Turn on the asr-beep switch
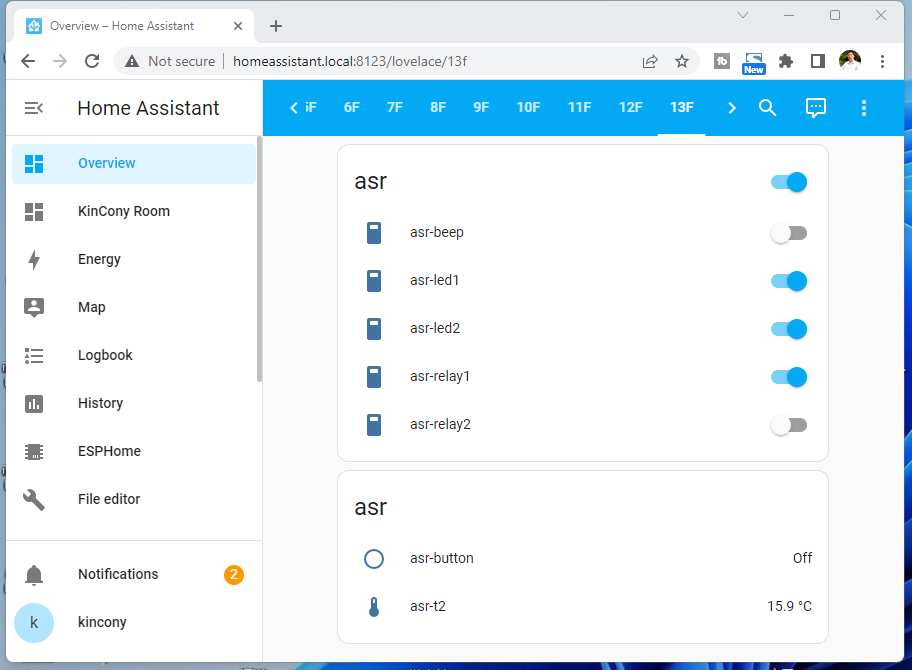The height and width of the screenshot is (670, 912). coord(788,233)
